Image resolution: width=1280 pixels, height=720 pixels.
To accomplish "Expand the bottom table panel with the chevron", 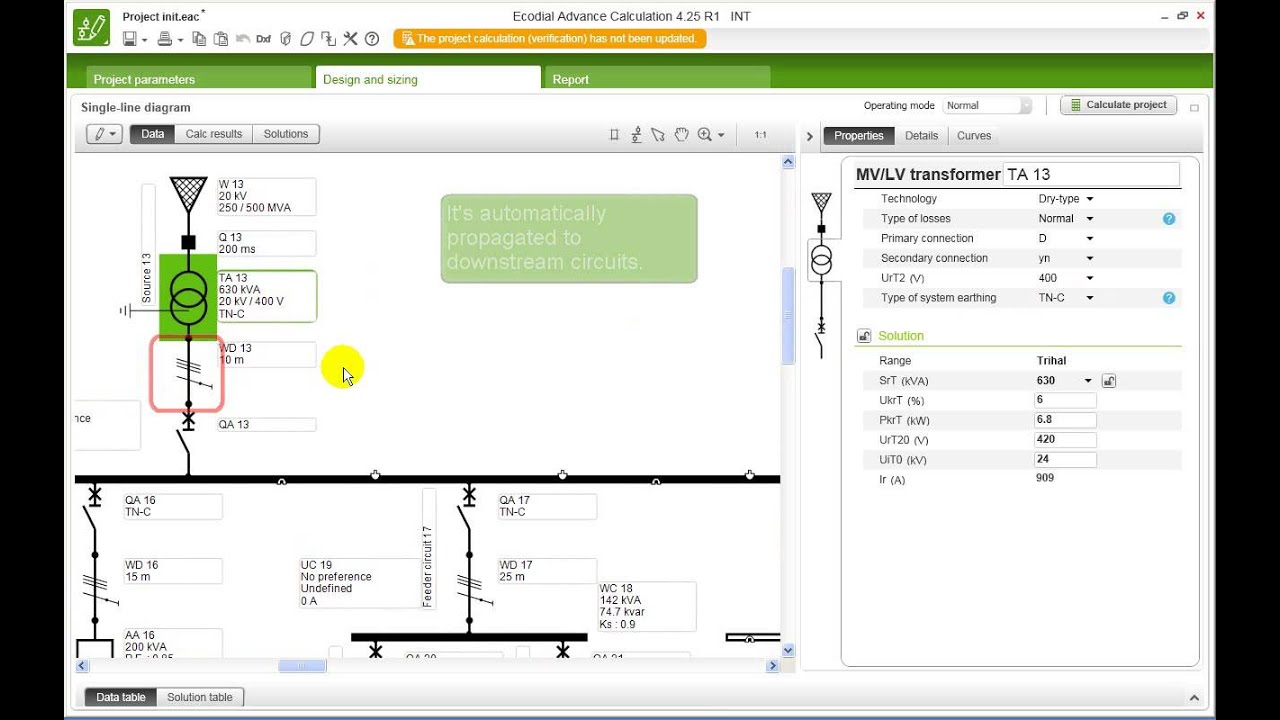I will point(1194,698).
